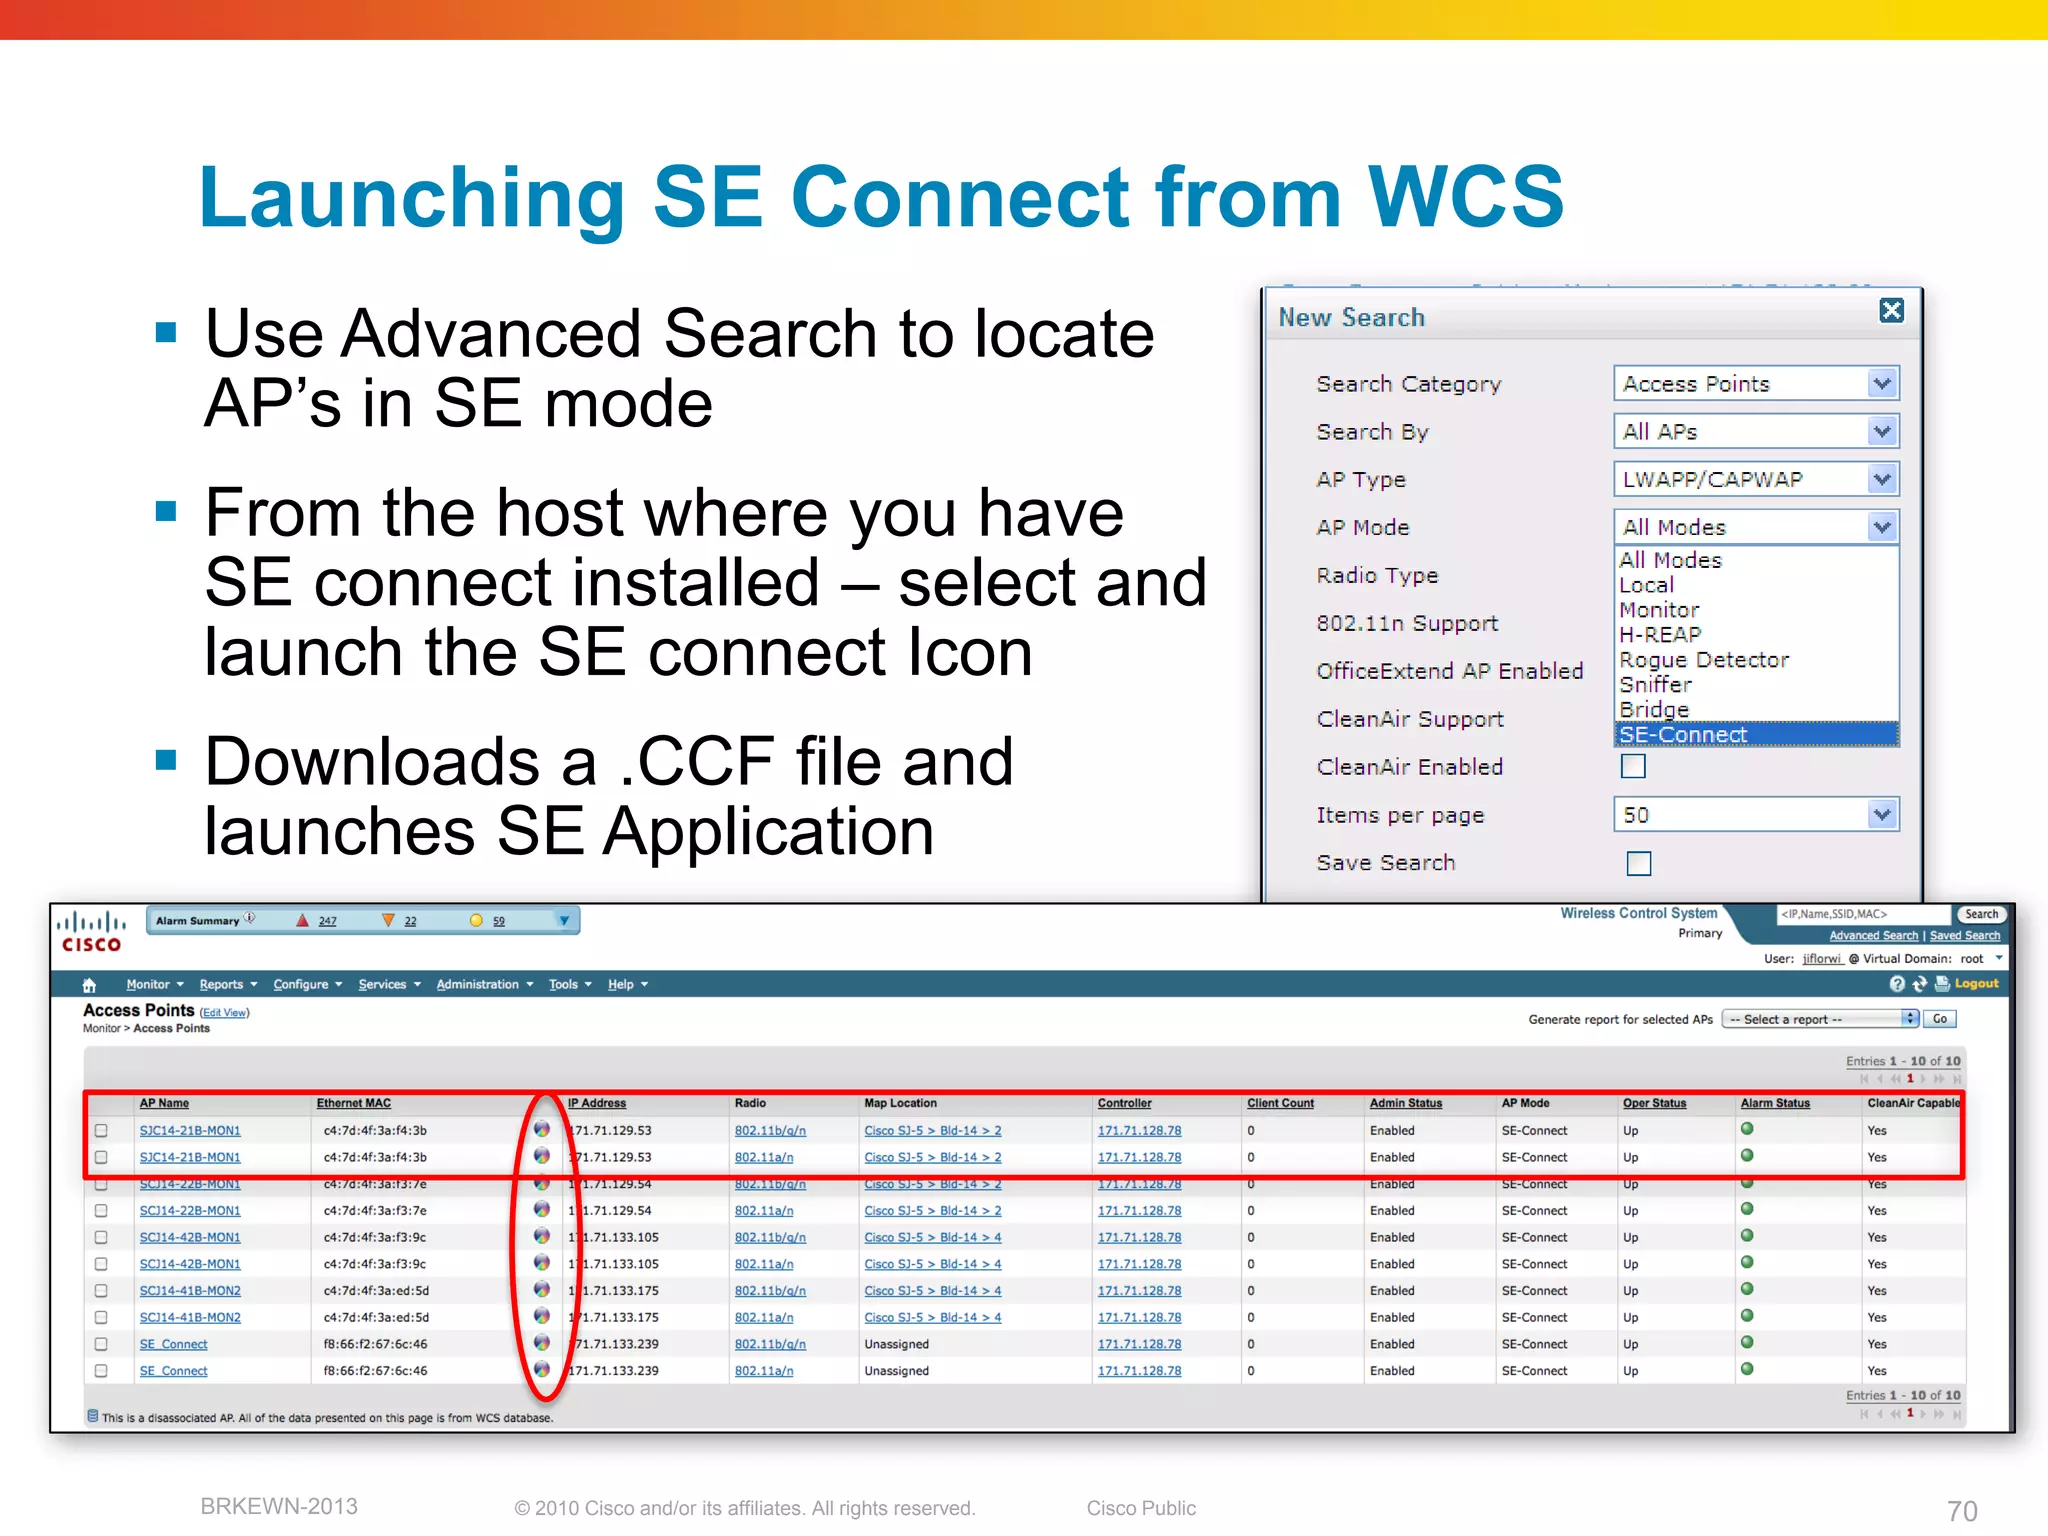Screen dimensions: 2048x1536
Task: Open Search By dropdown
Action: (1756, 432)
